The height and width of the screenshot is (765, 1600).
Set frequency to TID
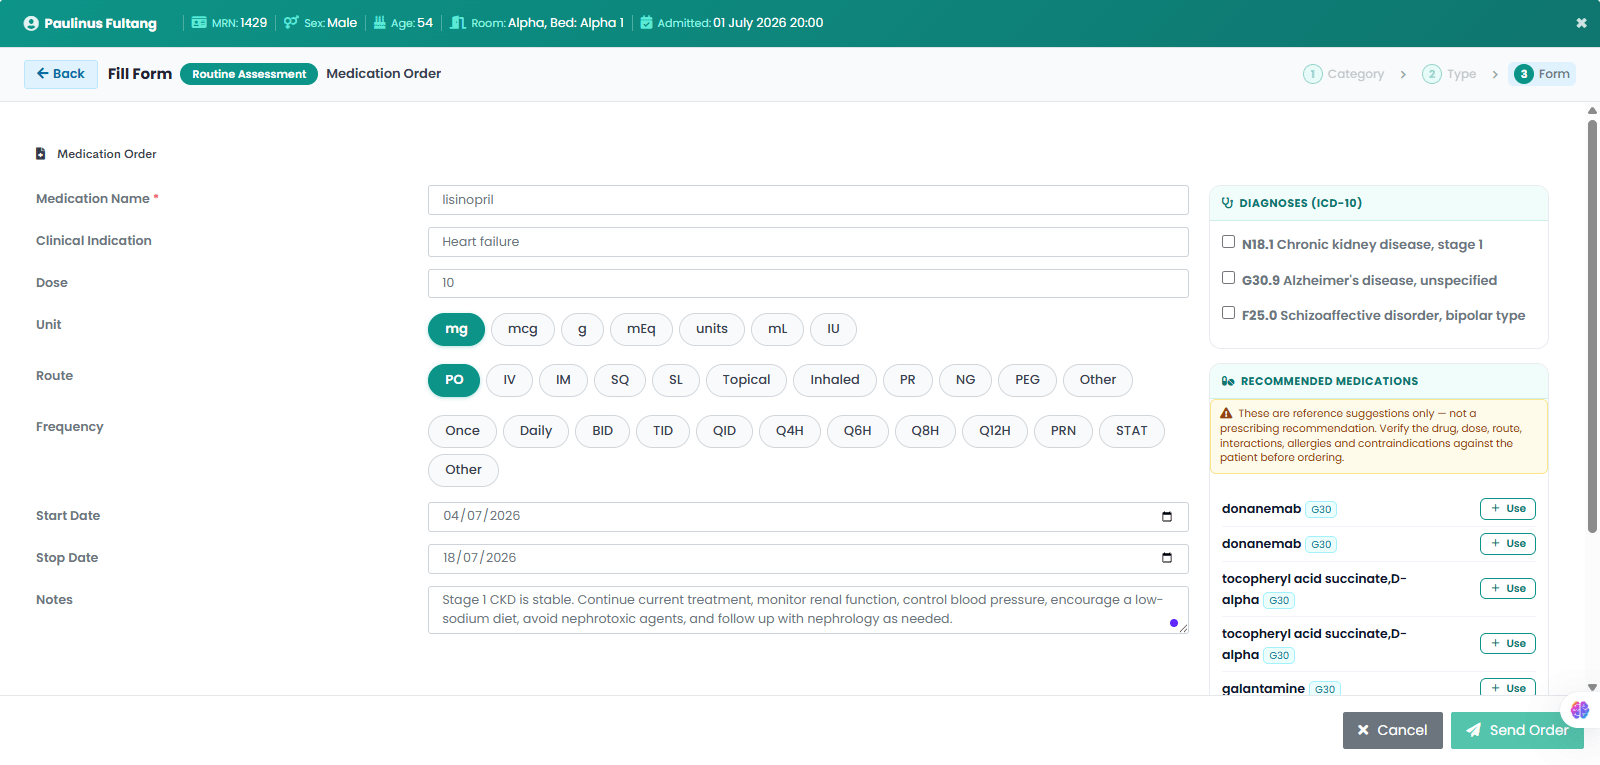[663, 431]
